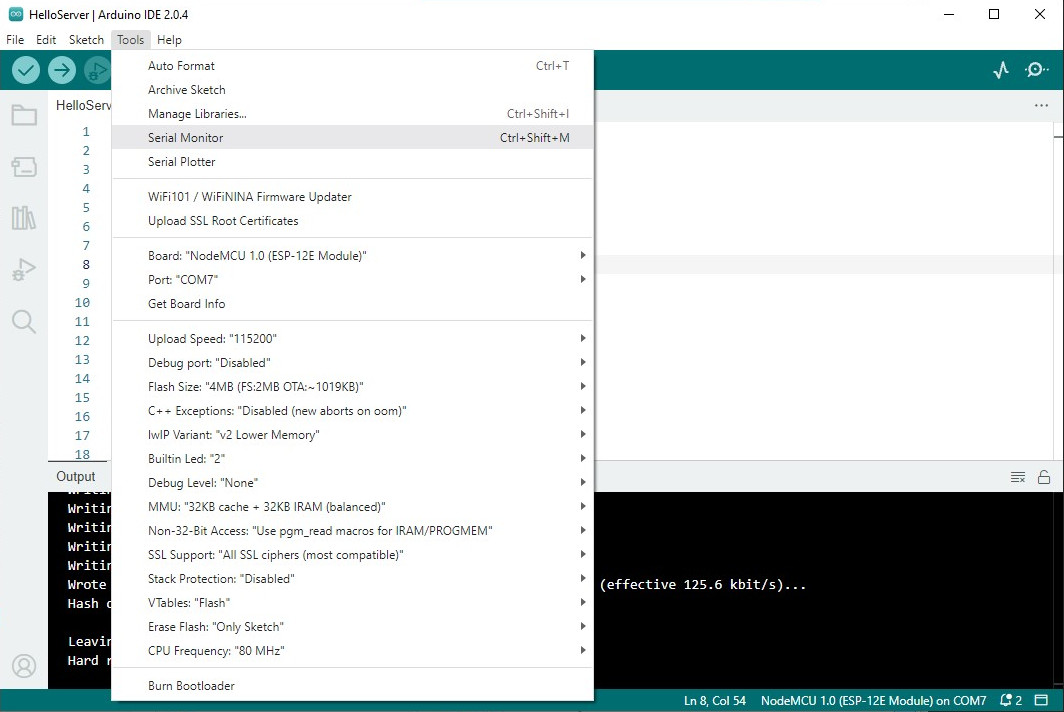Open the Boards Manager sidebar icon
The height and width of the screenshot is (712, 1064).
point(24,166)
